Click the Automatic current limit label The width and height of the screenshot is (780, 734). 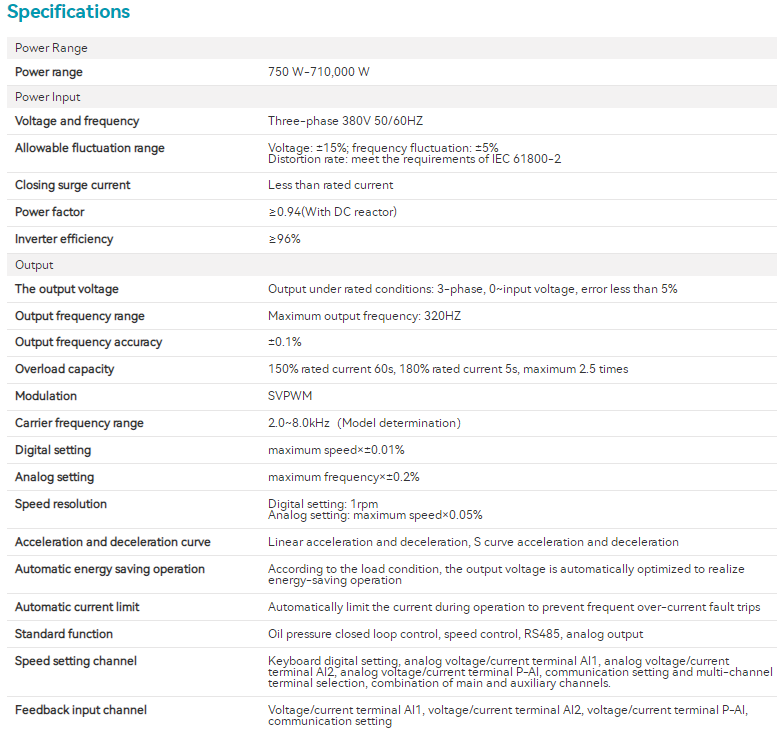click(x=77, y=607)
